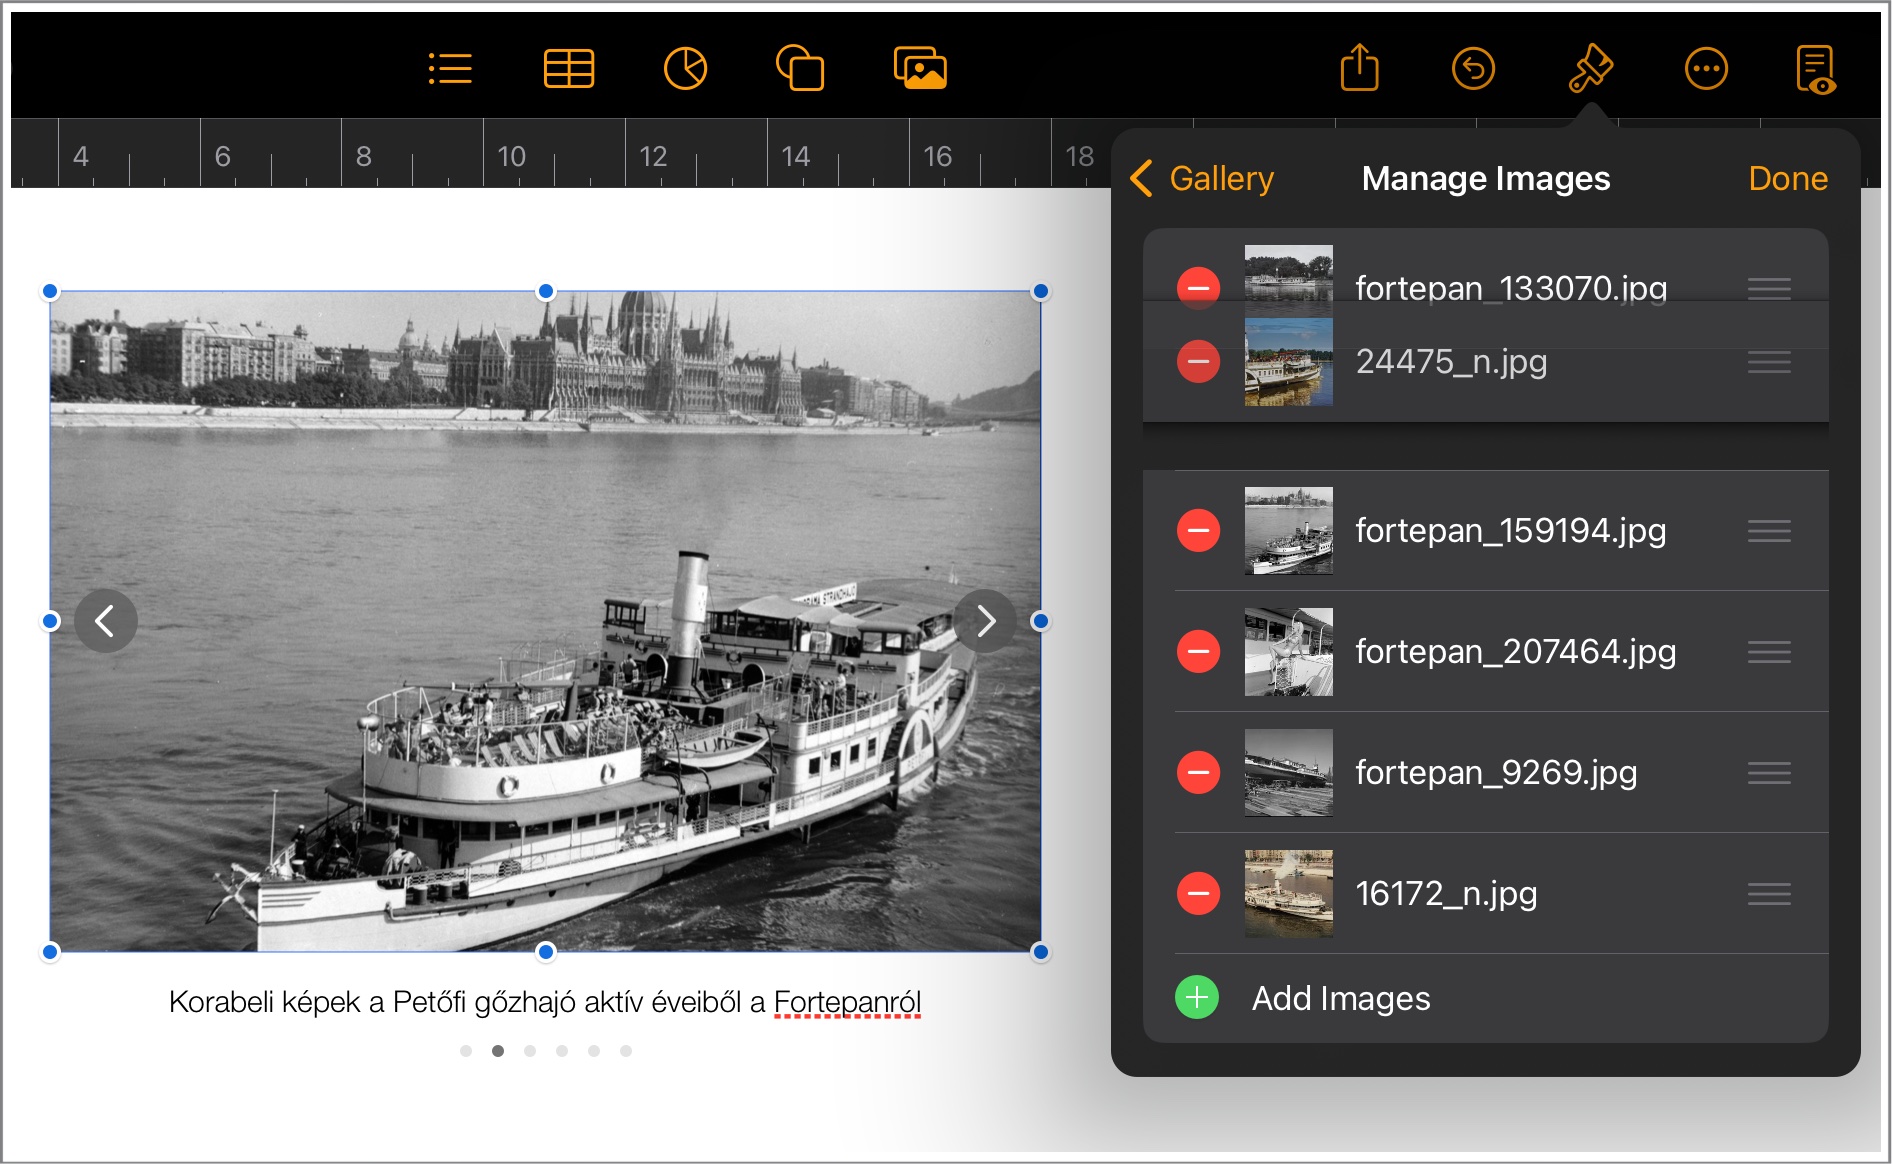Insert a chart with the pie chart icon
The width and height of the screenshot is (1892, 1164).
(x=685, y=69)
